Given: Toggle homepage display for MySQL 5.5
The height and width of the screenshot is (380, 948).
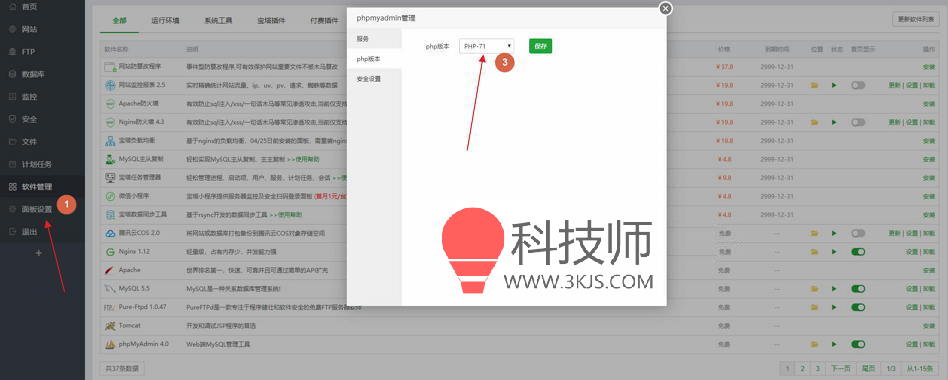Looking at the screenshot, I should tap(858, 289).
